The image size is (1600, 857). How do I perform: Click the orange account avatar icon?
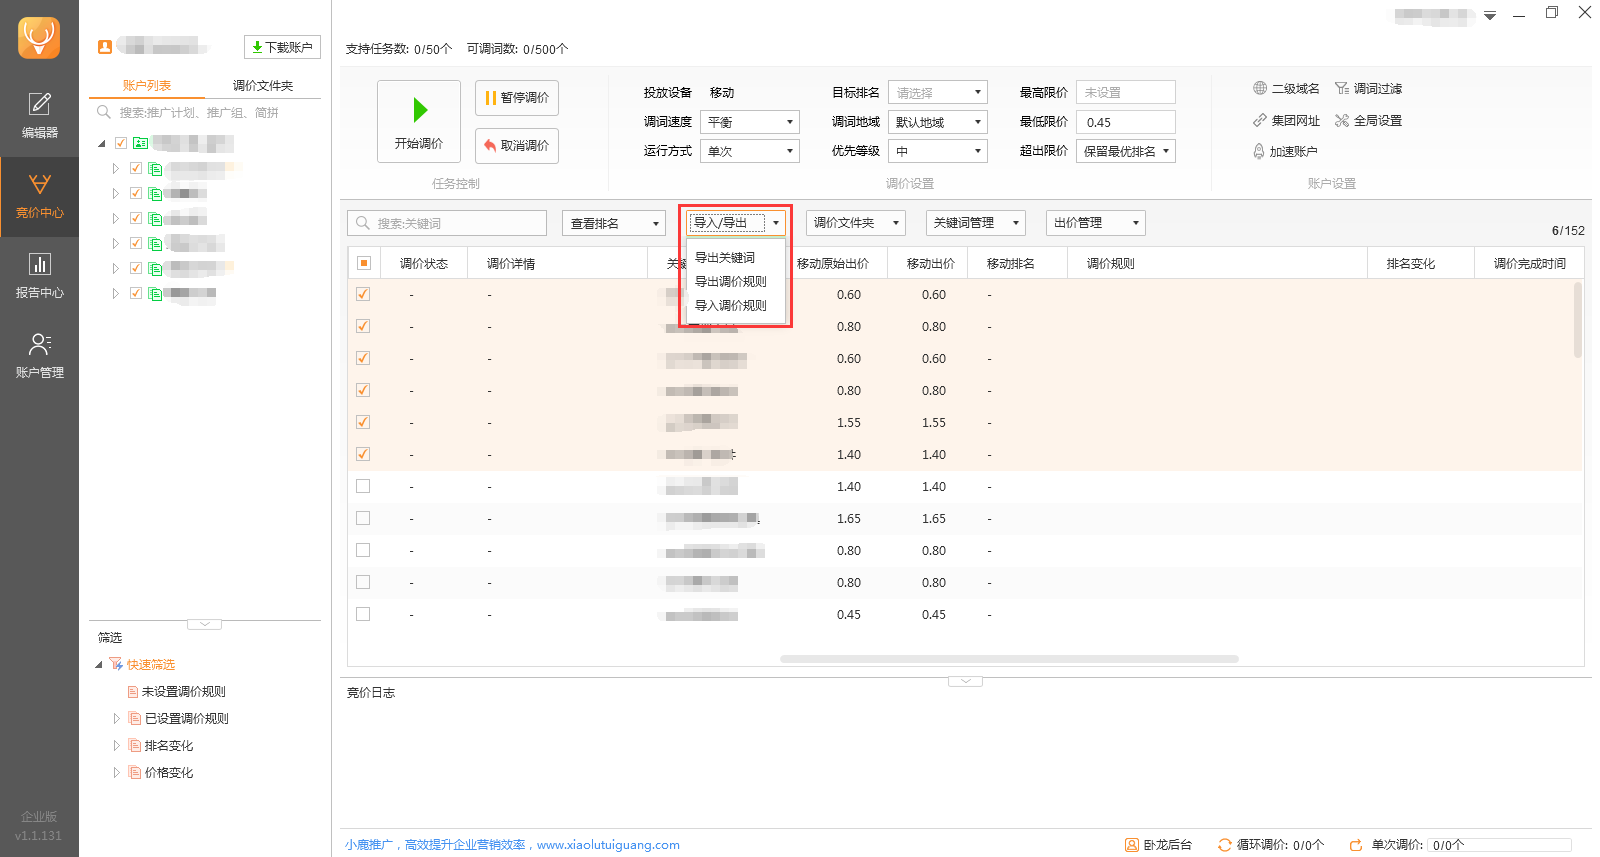point(105,46)
